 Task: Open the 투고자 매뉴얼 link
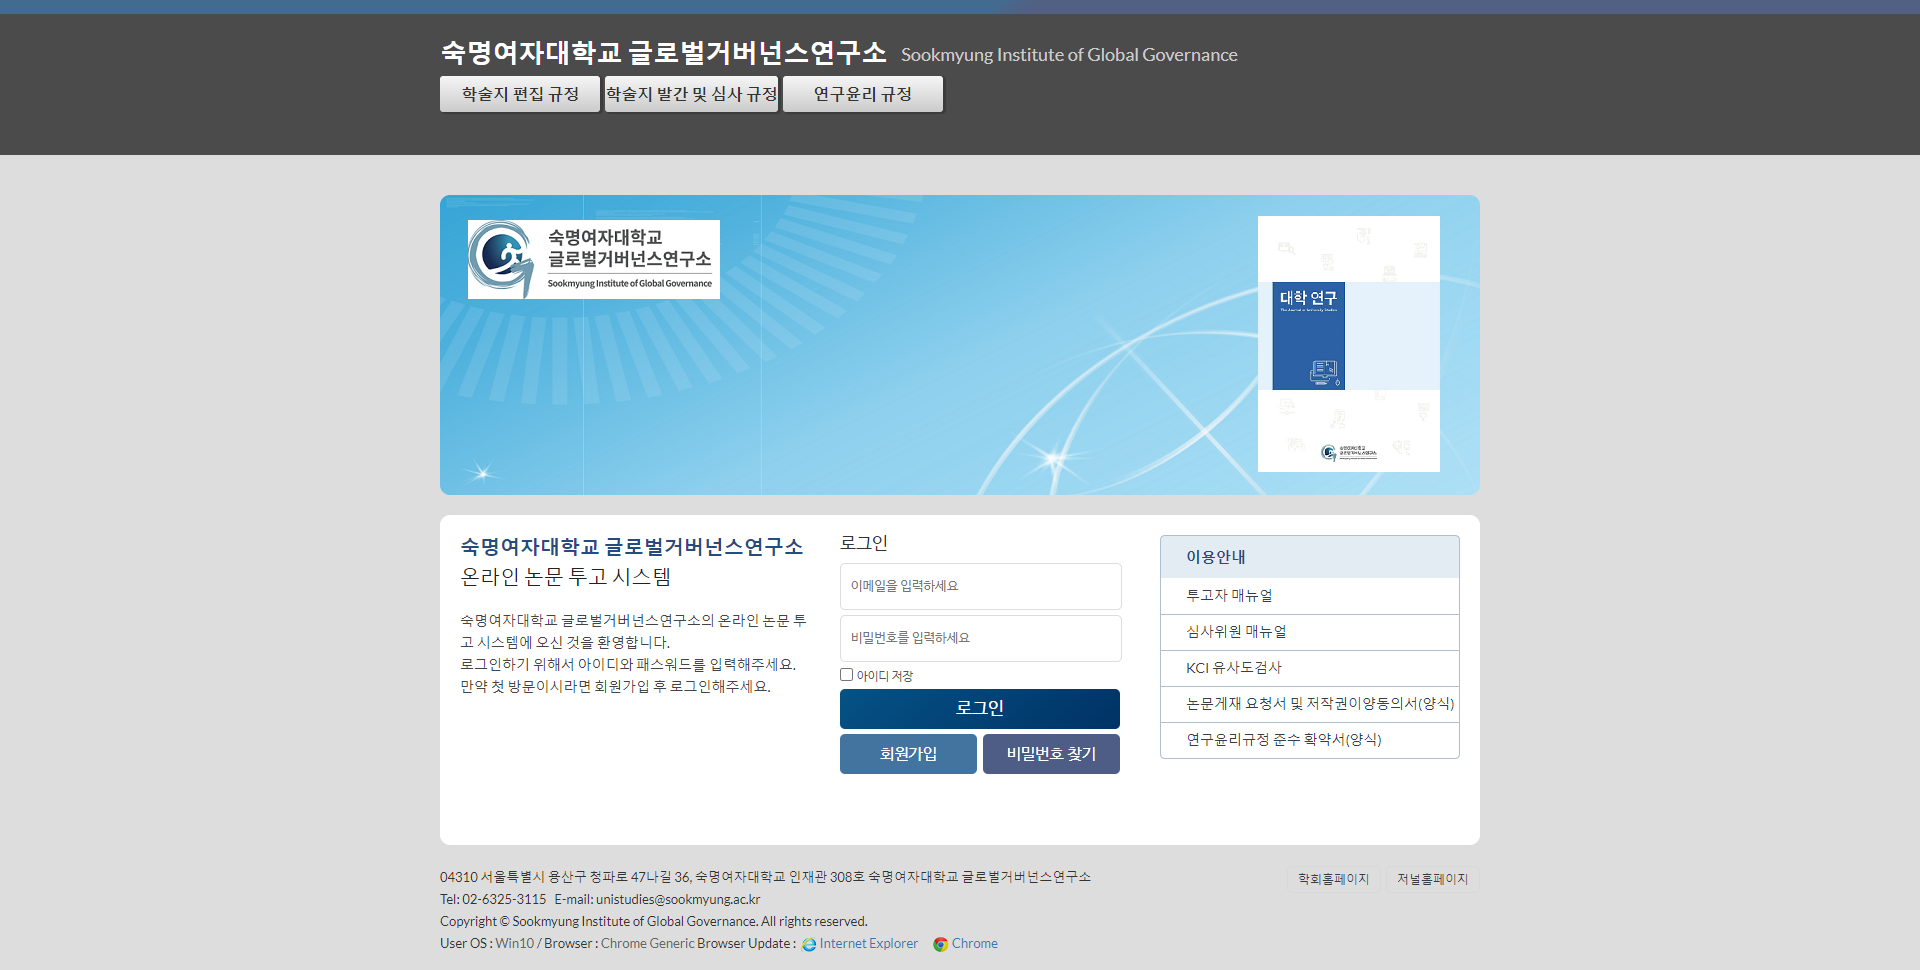point(1310,596)
